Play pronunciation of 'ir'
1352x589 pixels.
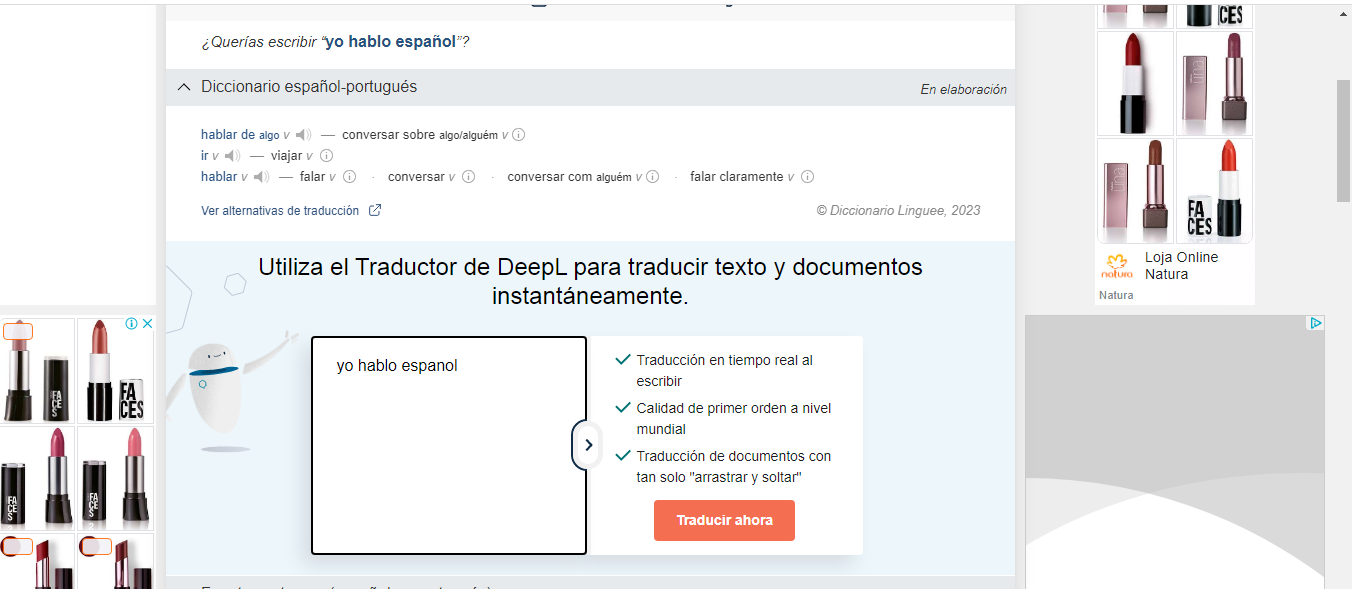(232, 156)
